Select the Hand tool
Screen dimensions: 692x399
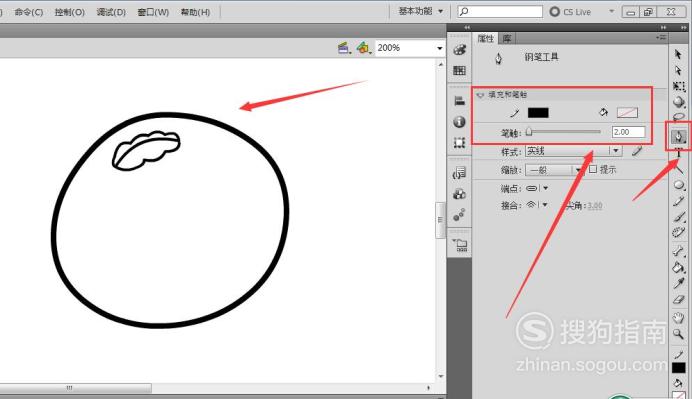[678, 317]
